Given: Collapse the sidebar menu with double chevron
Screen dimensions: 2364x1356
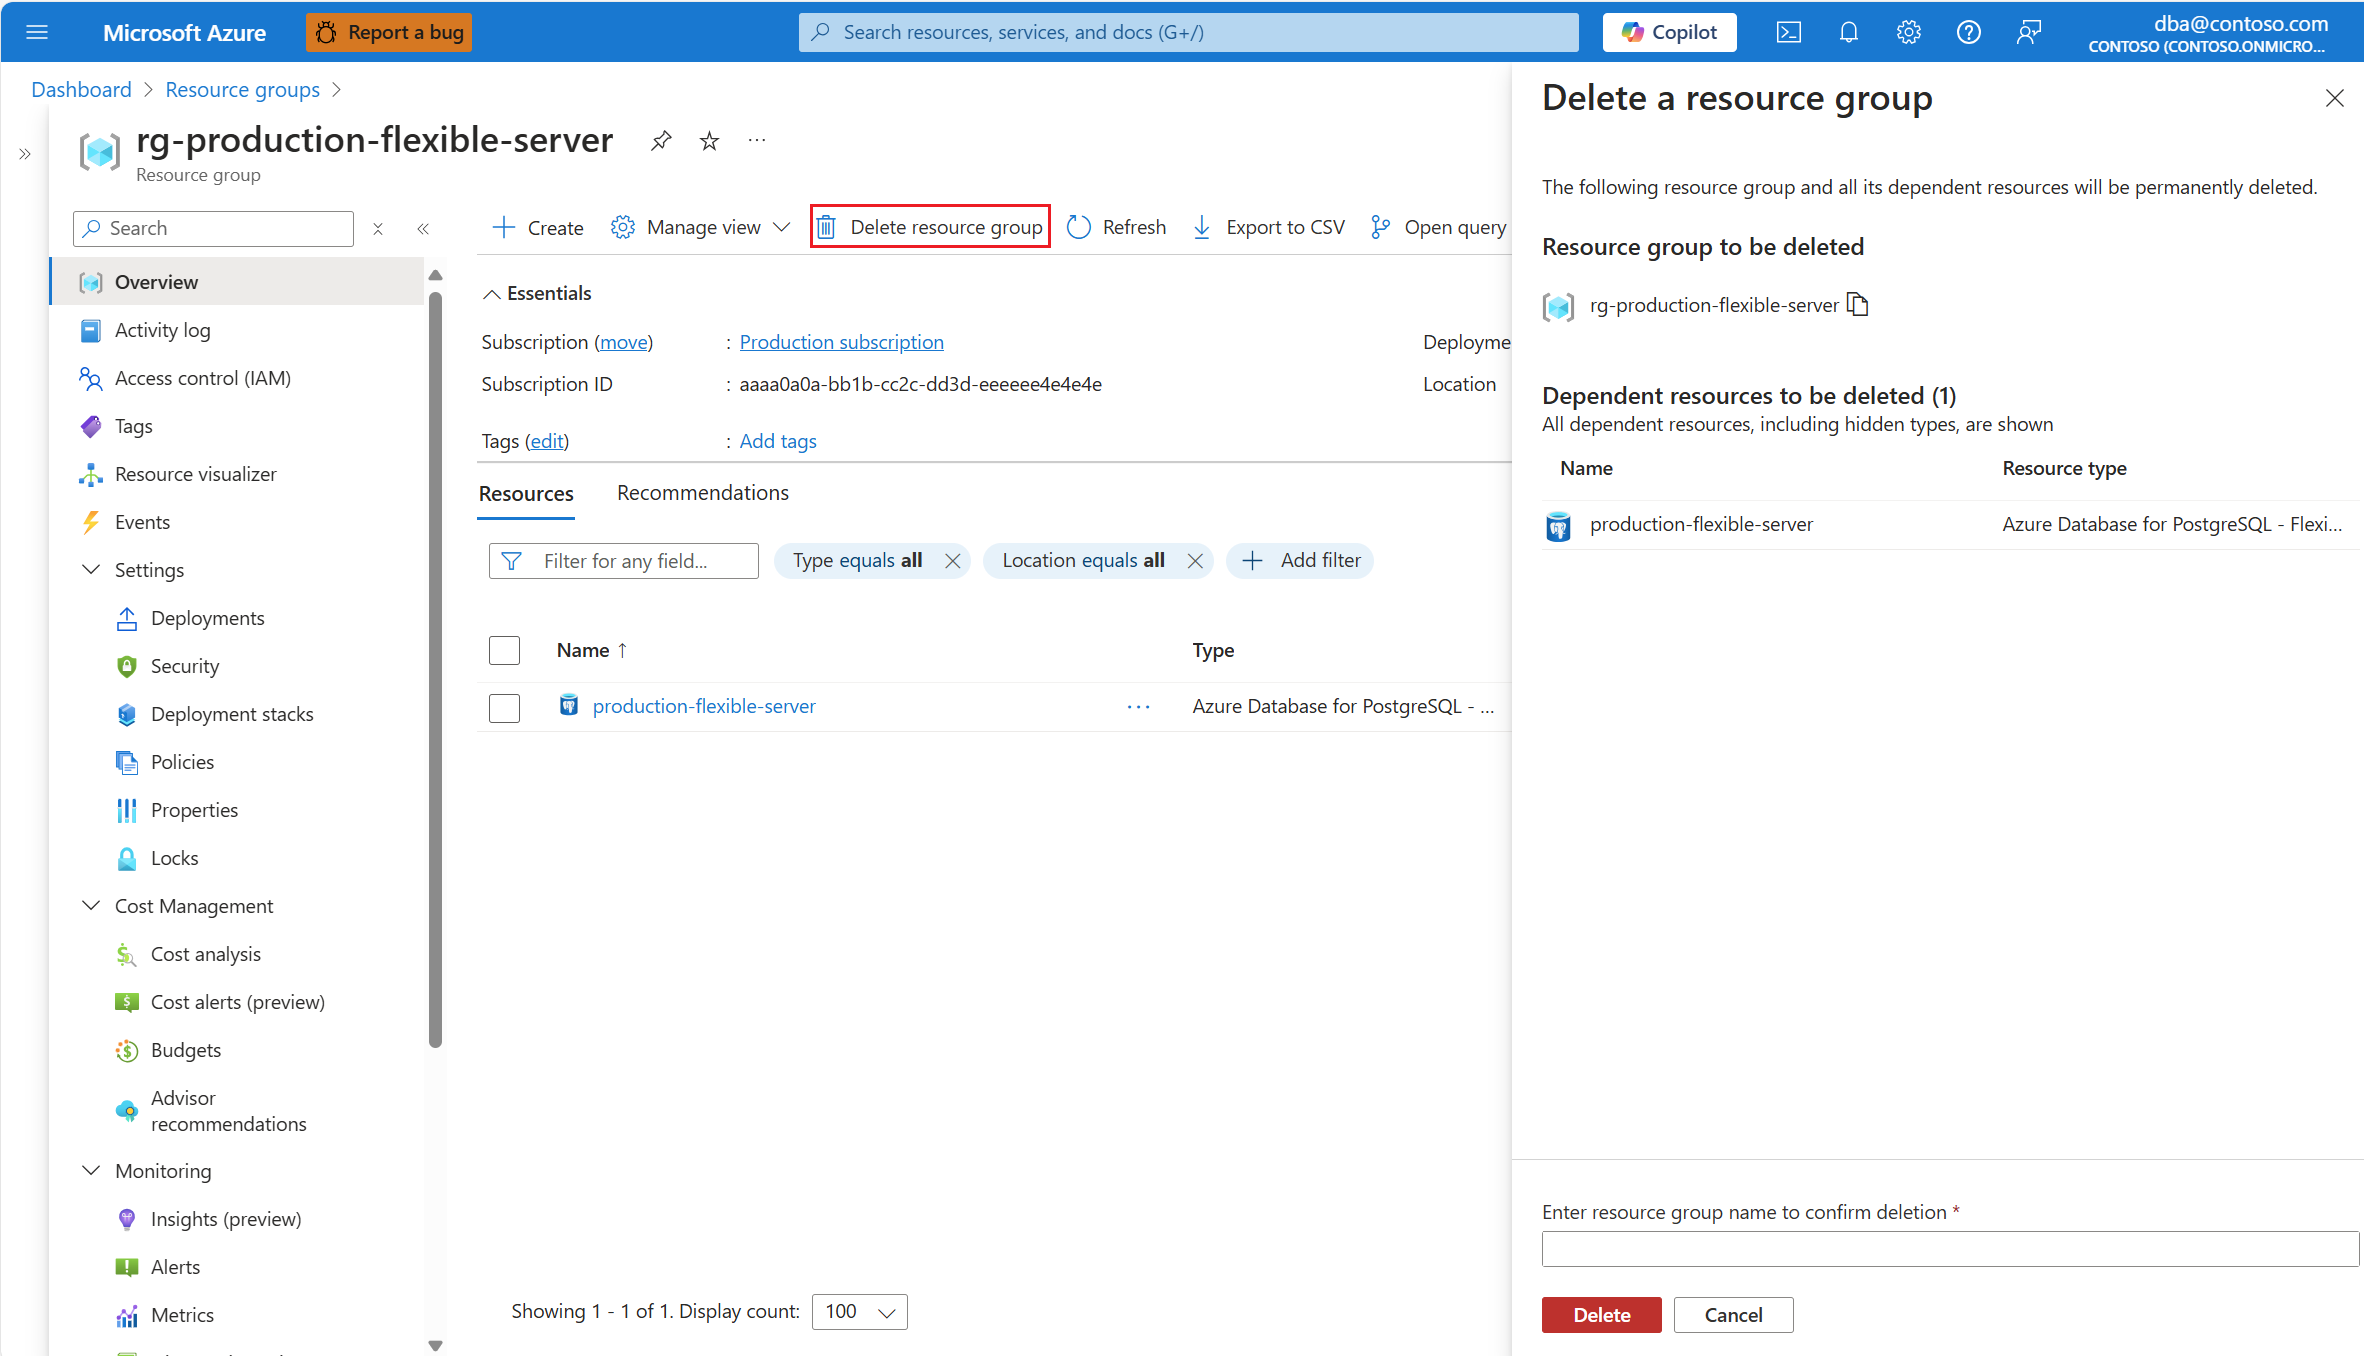Looking at the screenshot, I should (423, 228).
